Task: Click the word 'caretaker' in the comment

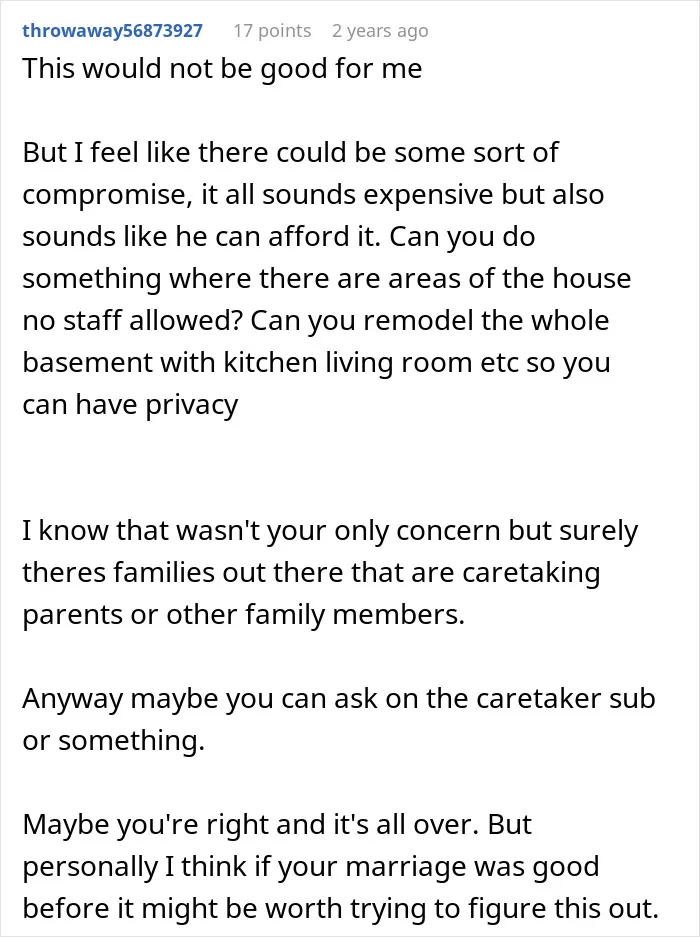Action: point(537,699)
